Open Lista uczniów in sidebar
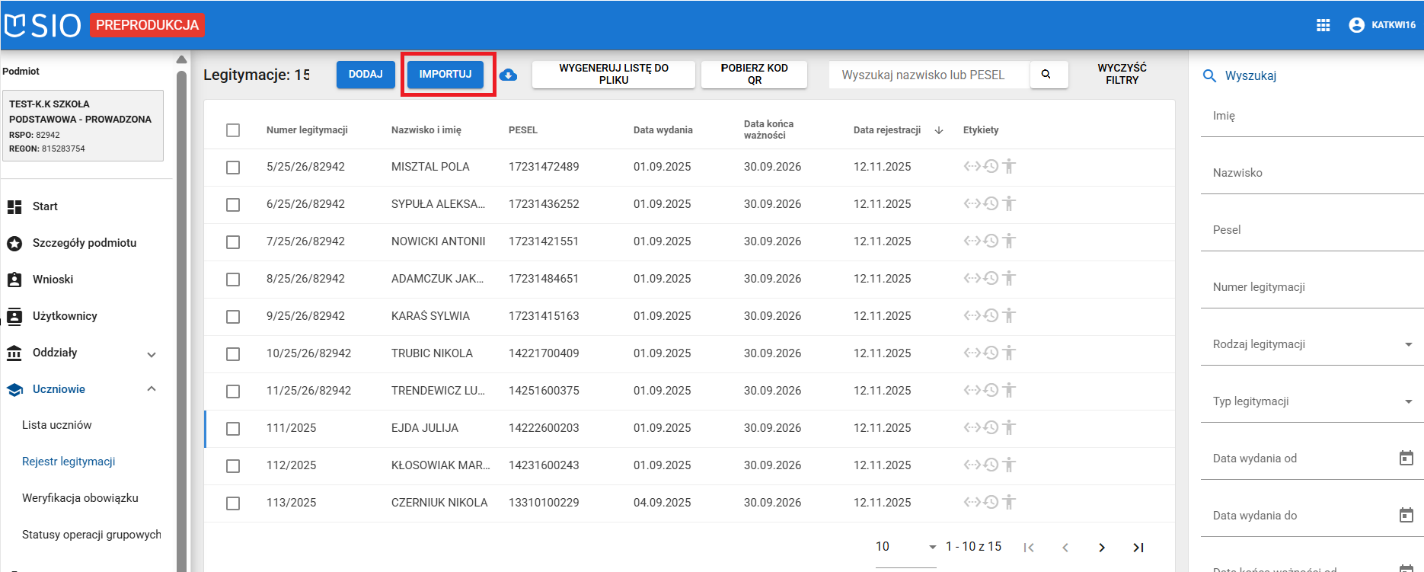The height and width of the screenshot is (572, 1424). [x=57, y=425]
